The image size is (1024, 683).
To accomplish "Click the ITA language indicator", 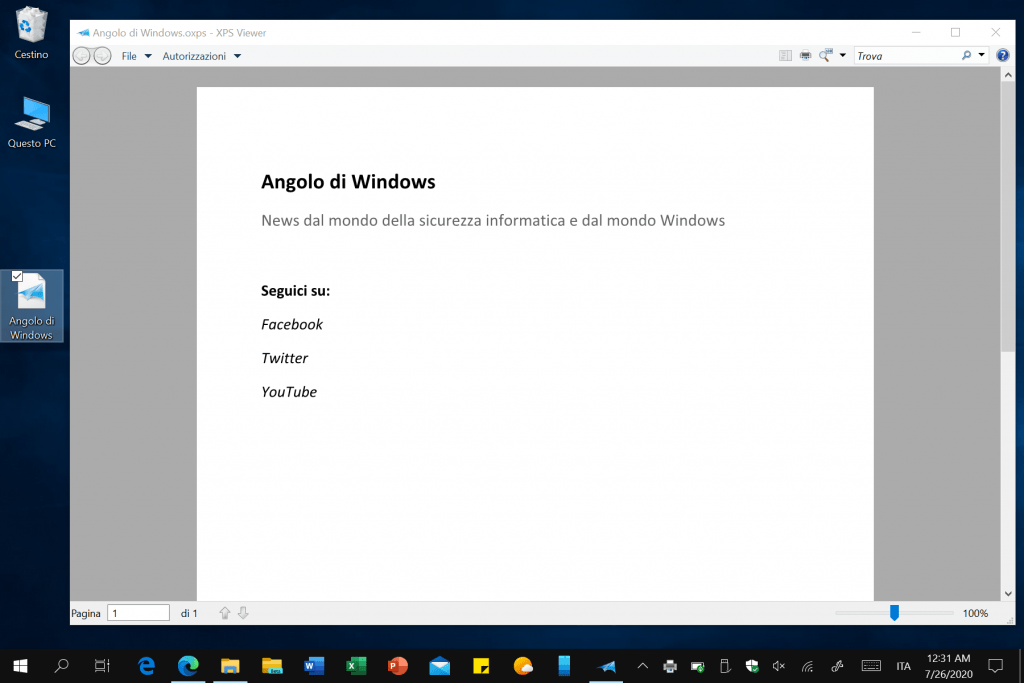I will 903,666.
